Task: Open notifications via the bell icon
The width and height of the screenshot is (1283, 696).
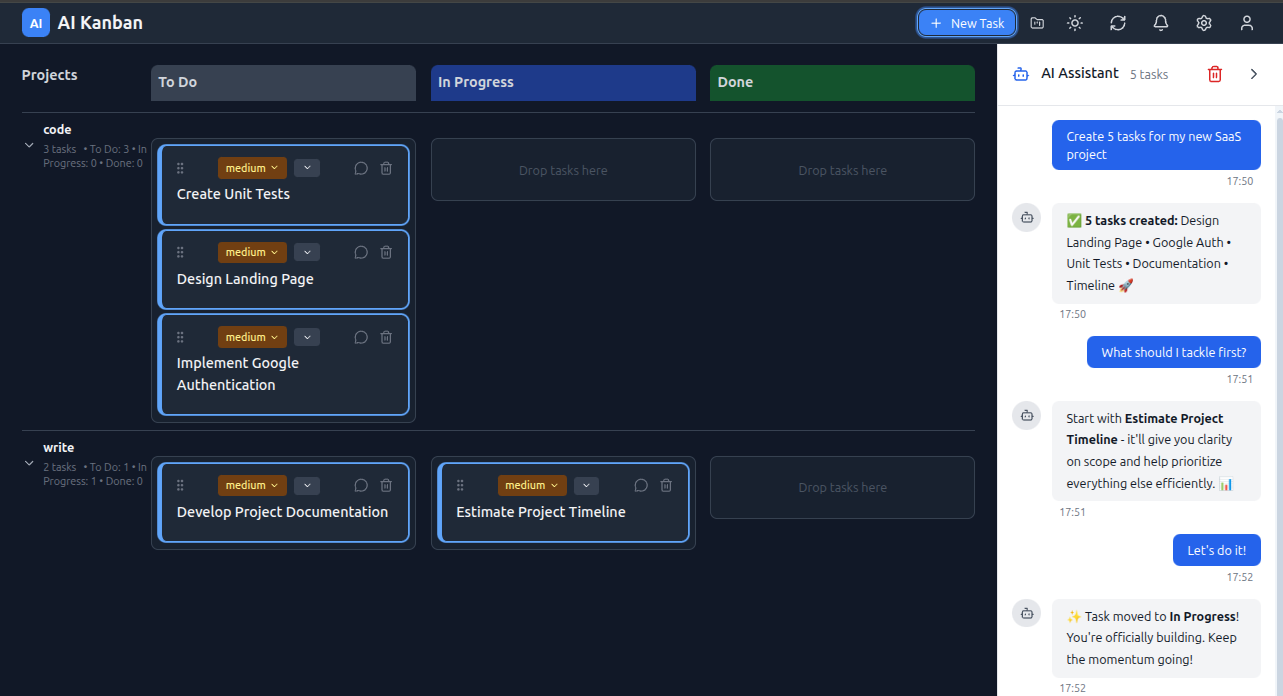Action: 1160,22
